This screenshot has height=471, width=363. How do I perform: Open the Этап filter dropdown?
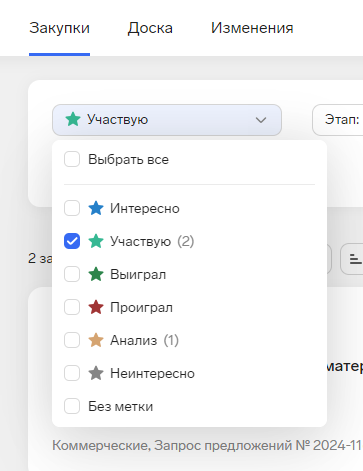tap(338, 120)
